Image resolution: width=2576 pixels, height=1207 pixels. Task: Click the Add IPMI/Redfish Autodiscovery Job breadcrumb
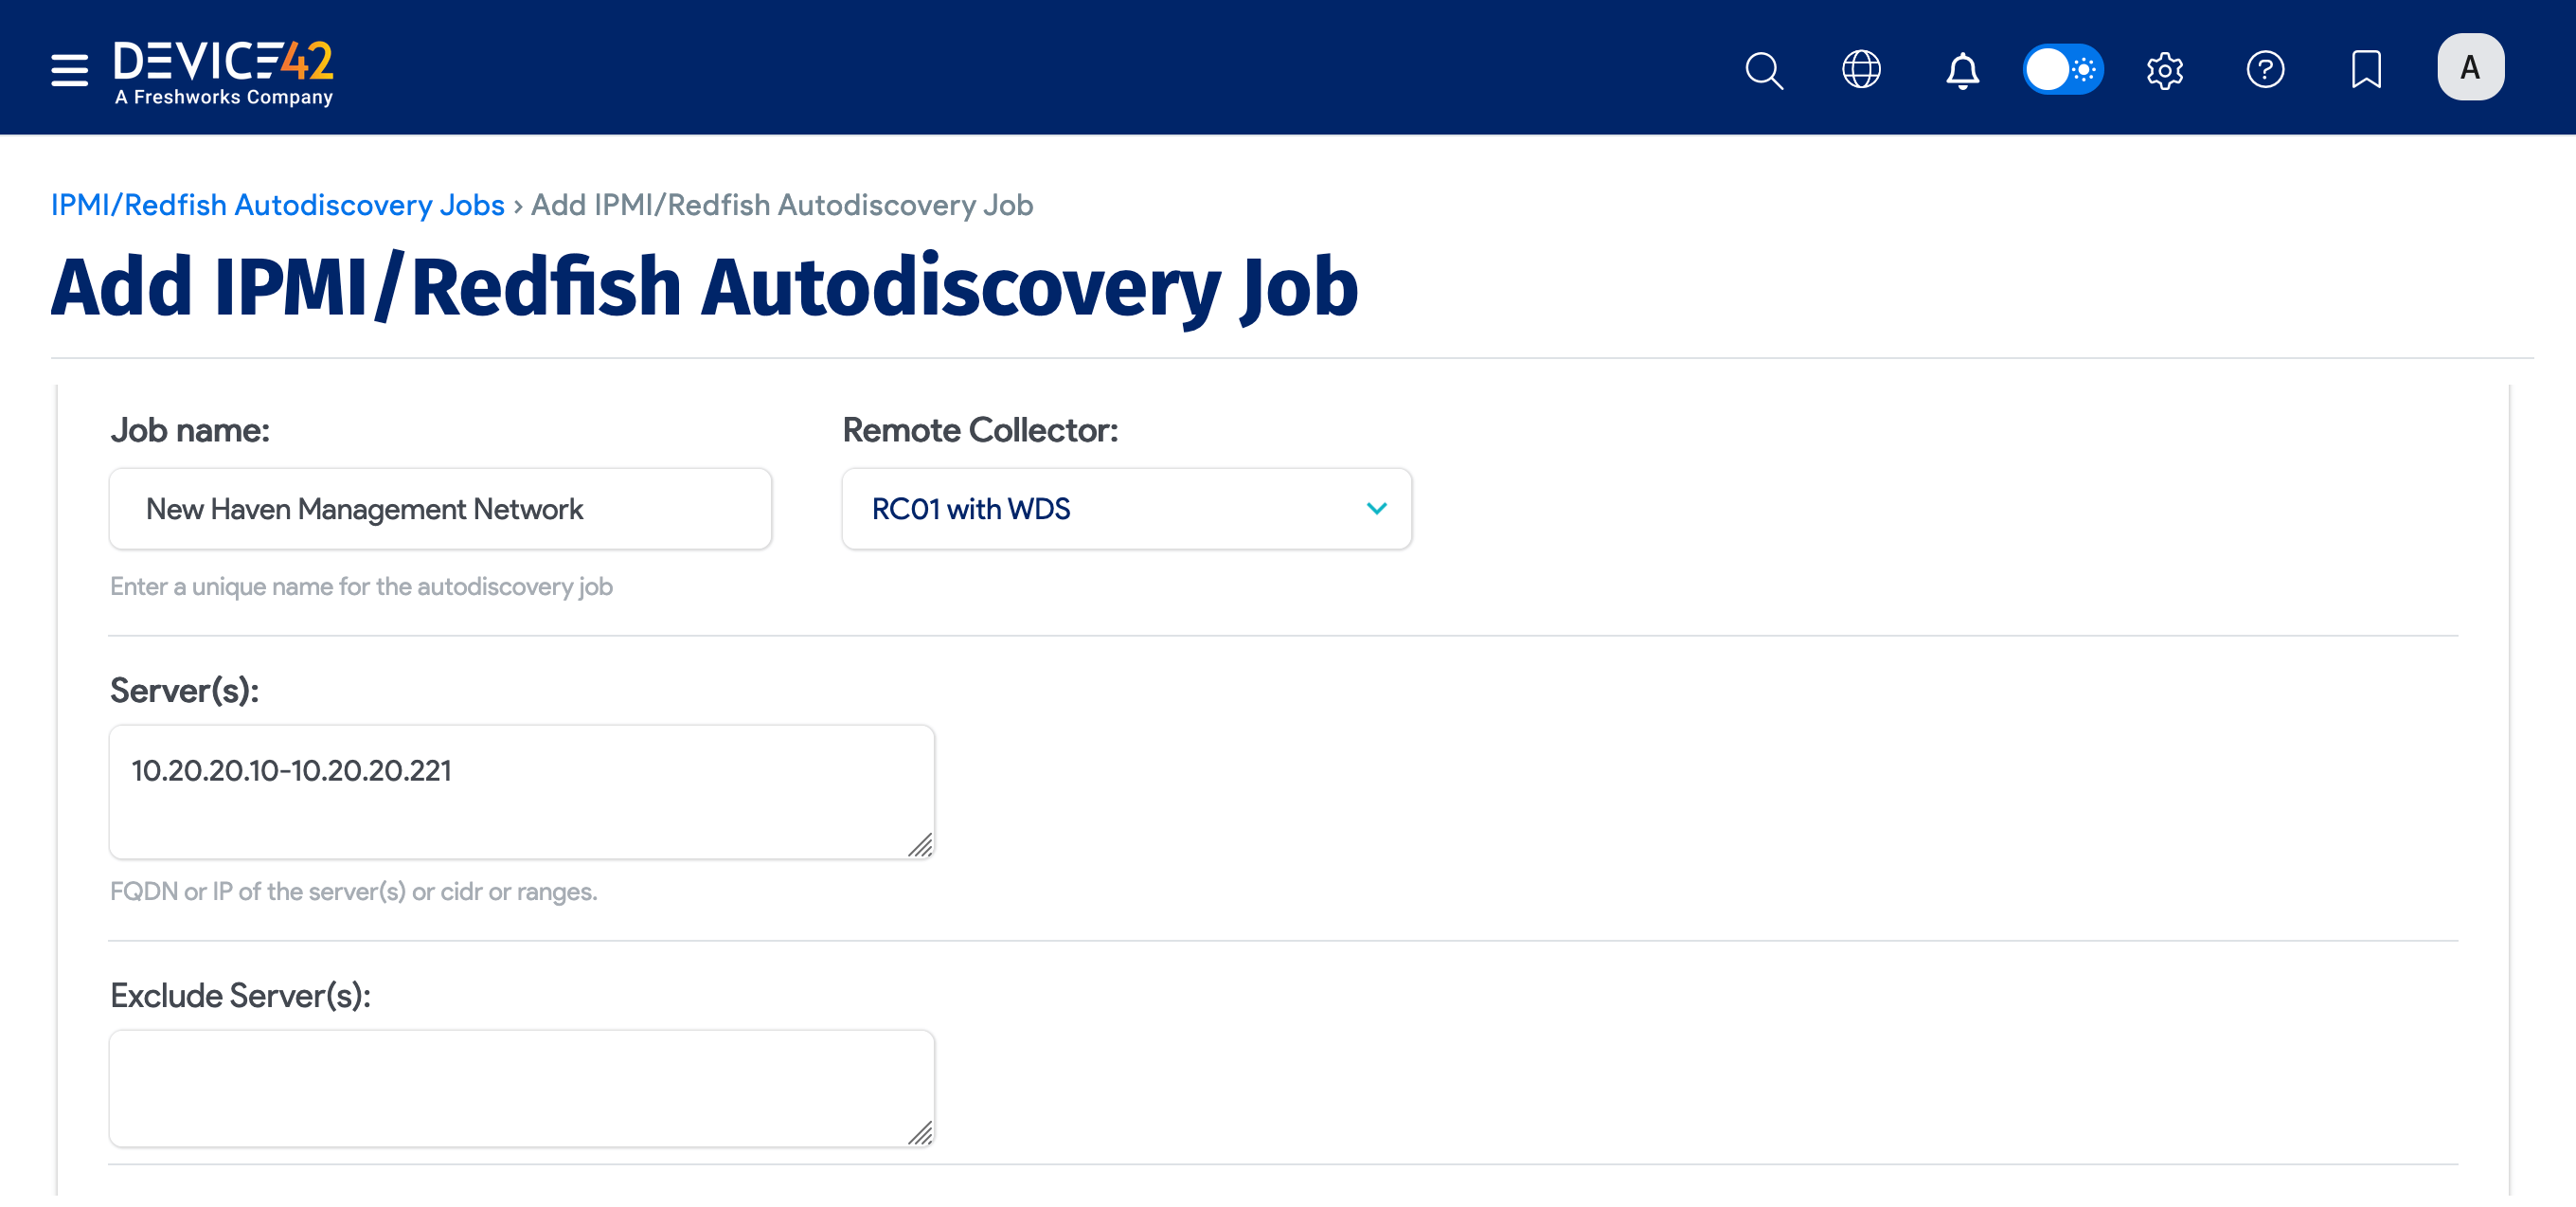click(781, 204)
